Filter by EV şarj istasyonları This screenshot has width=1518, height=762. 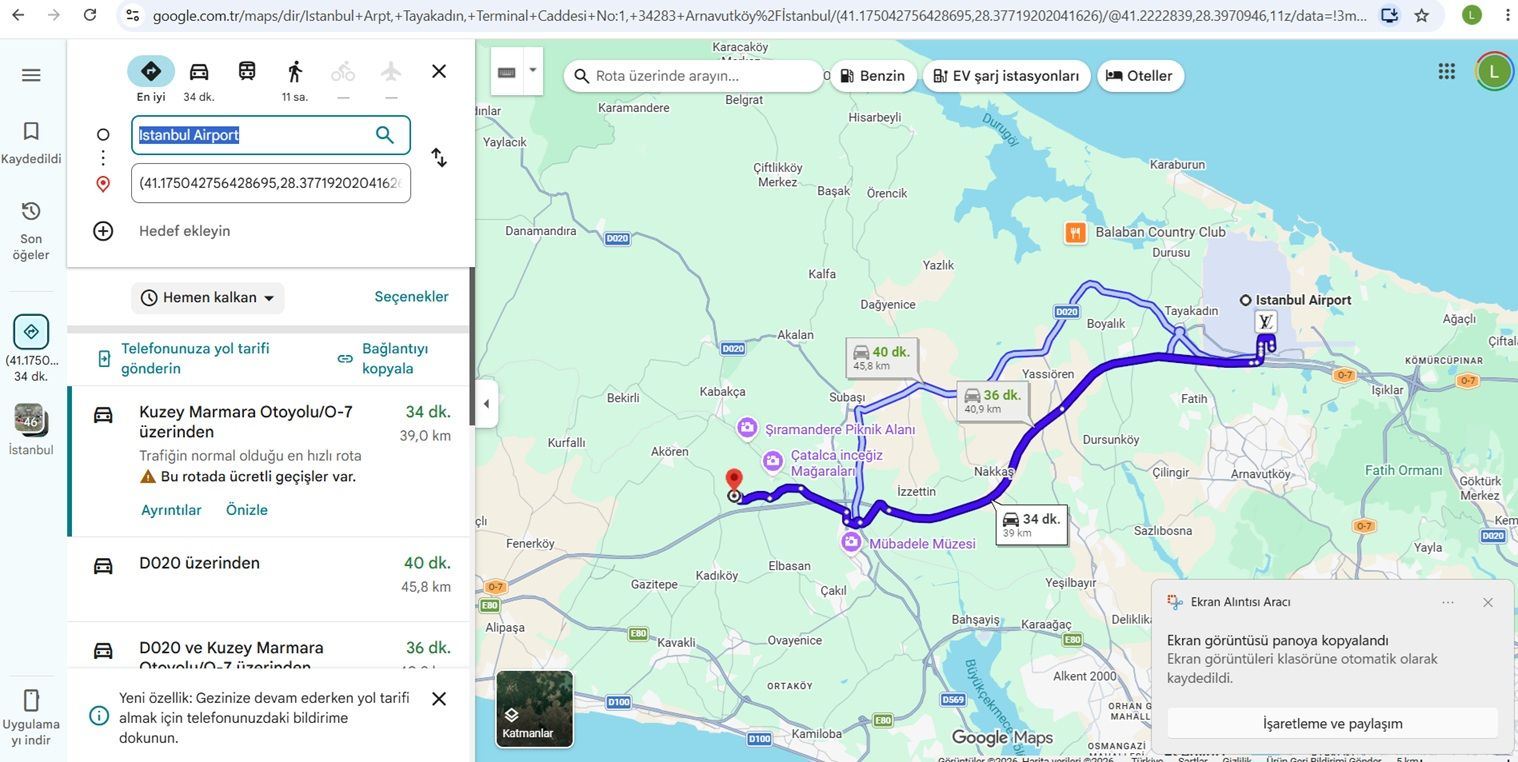click(x=1006, y=76)
